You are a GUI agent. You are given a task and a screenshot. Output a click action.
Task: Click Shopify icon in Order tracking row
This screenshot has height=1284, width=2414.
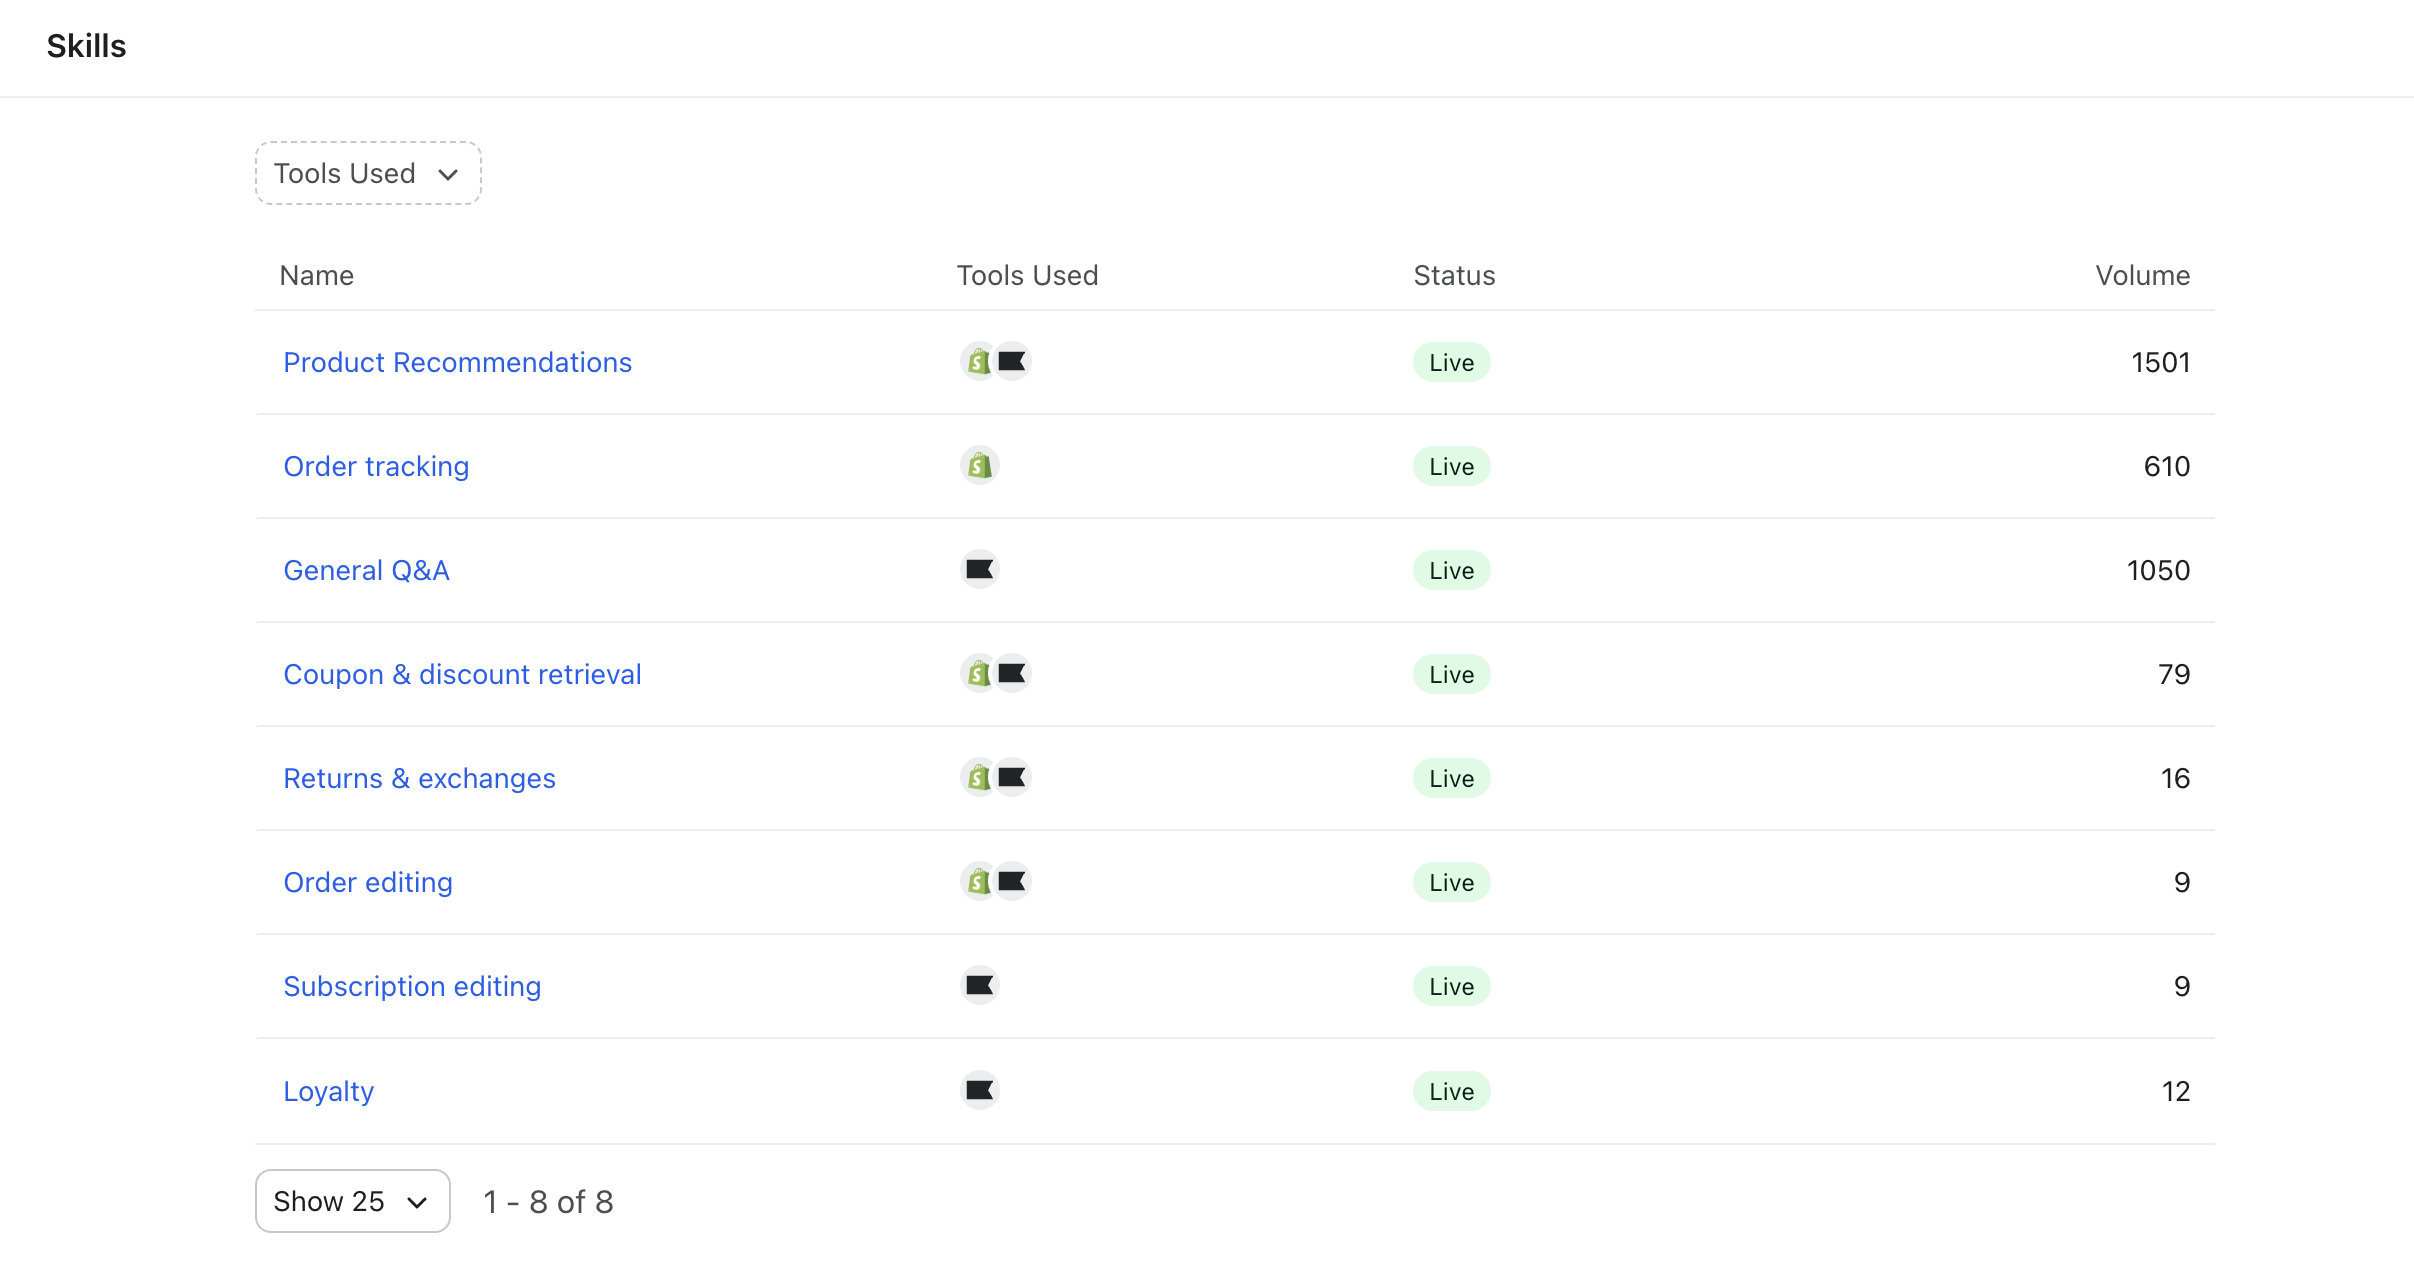click(979, 466)
